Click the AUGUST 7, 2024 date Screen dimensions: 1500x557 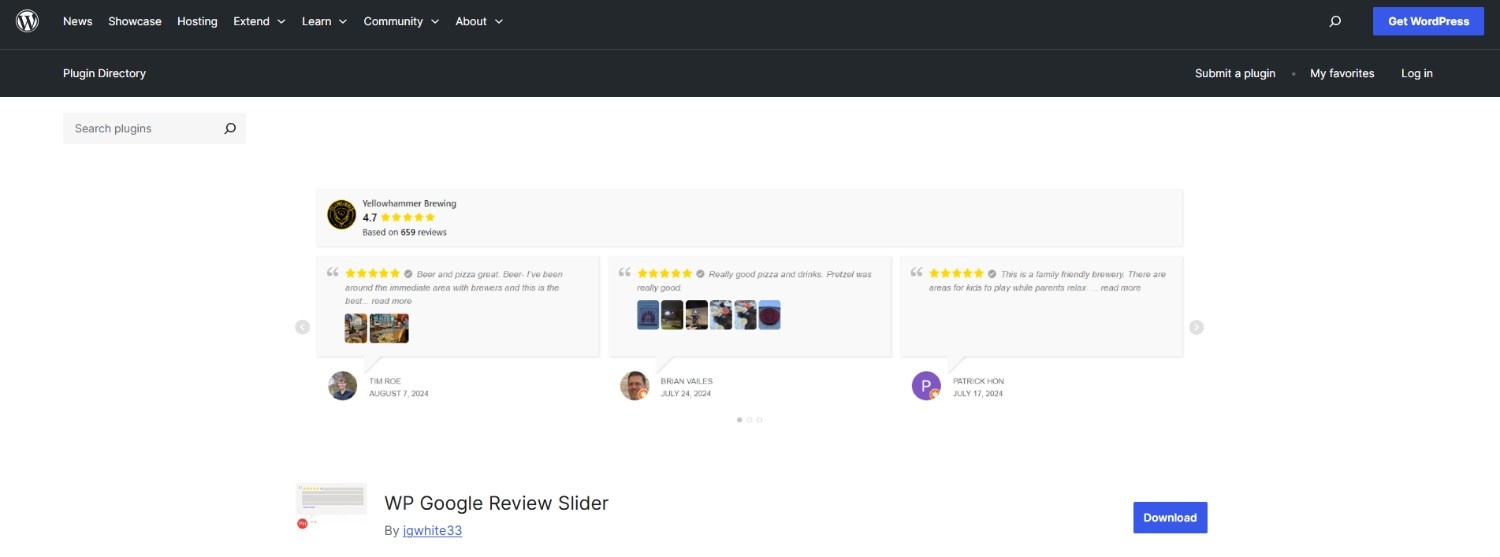tap(399, 394)
